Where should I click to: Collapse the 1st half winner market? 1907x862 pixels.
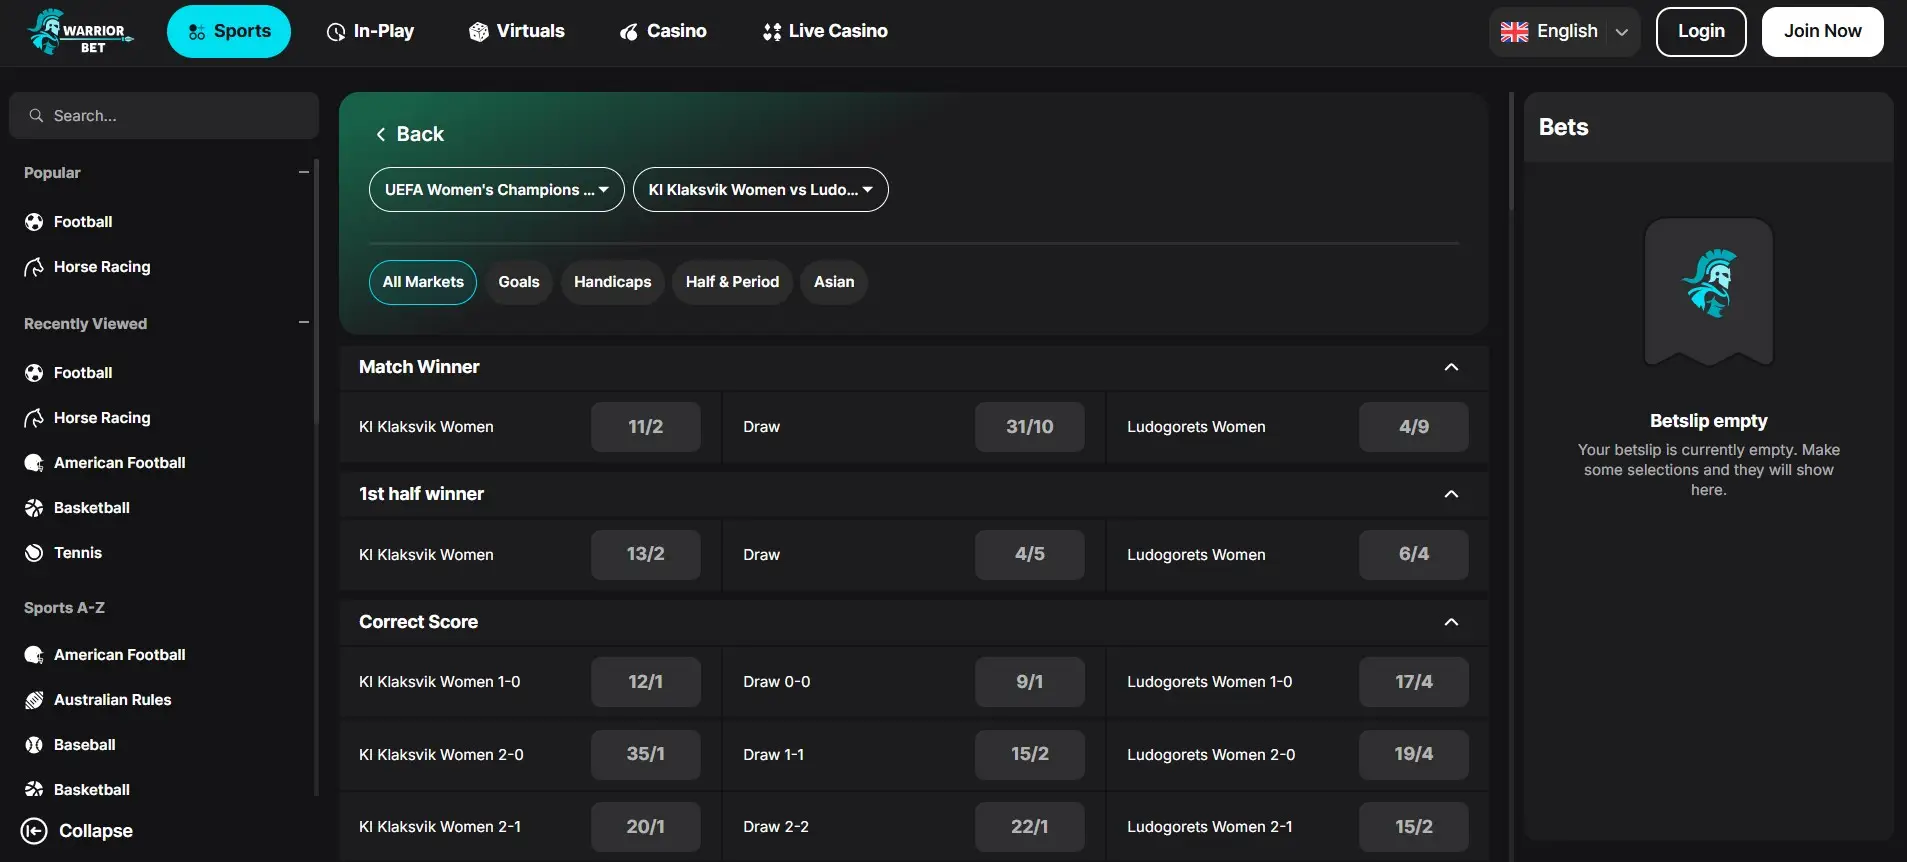pyautogui.click(x=1451, y=494)
